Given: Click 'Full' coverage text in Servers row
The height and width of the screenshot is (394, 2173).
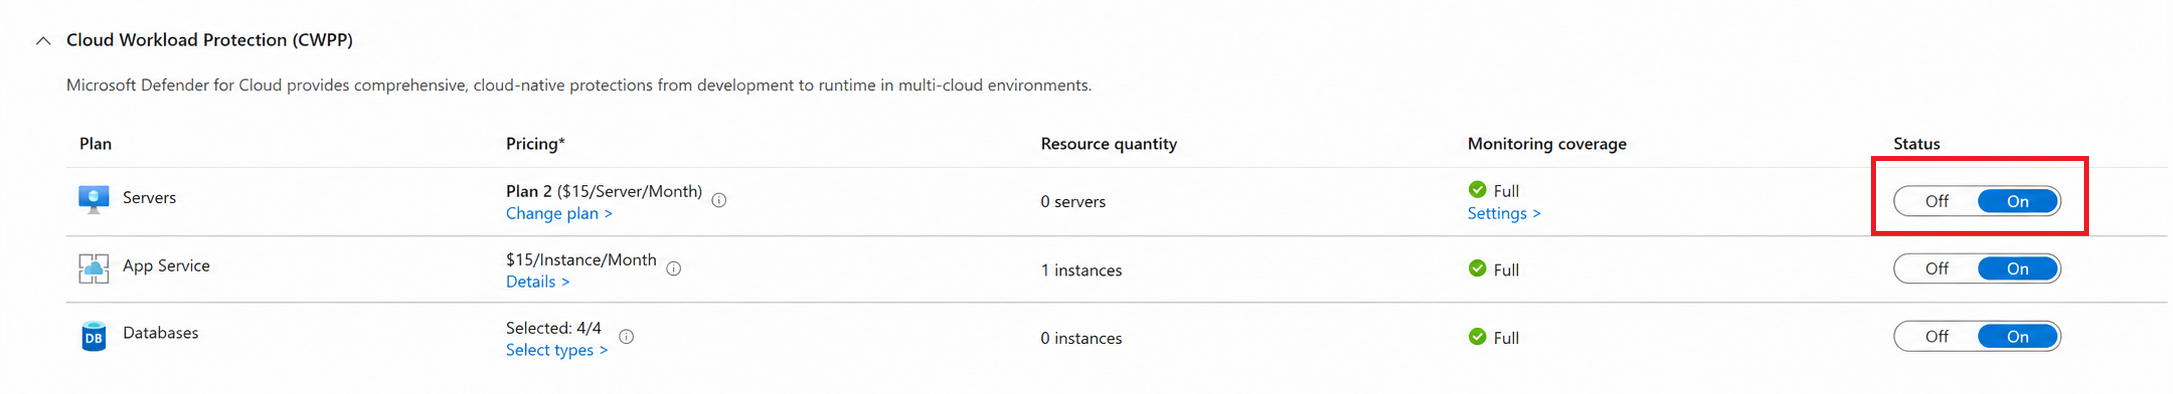Looking at the screenshot, I should (1506, 190).
